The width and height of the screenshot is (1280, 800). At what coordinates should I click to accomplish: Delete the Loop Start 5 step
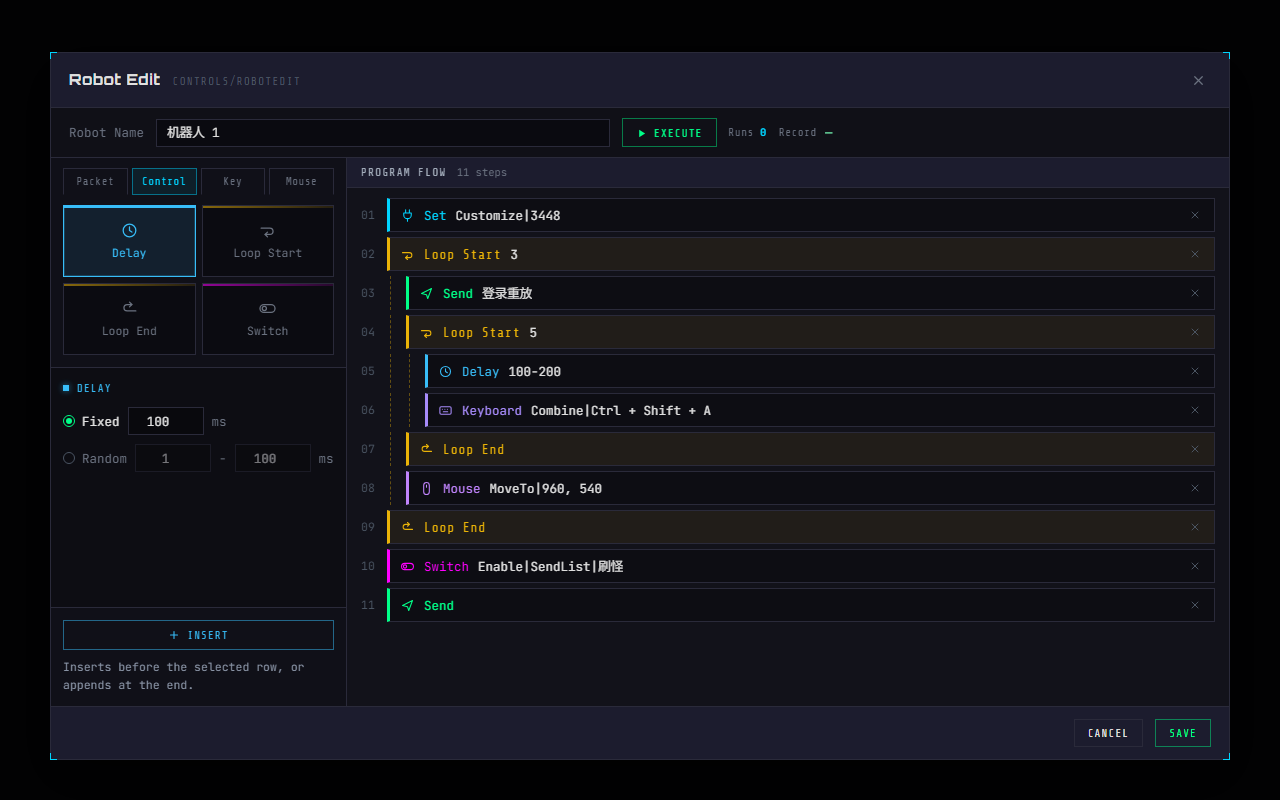1194,332
